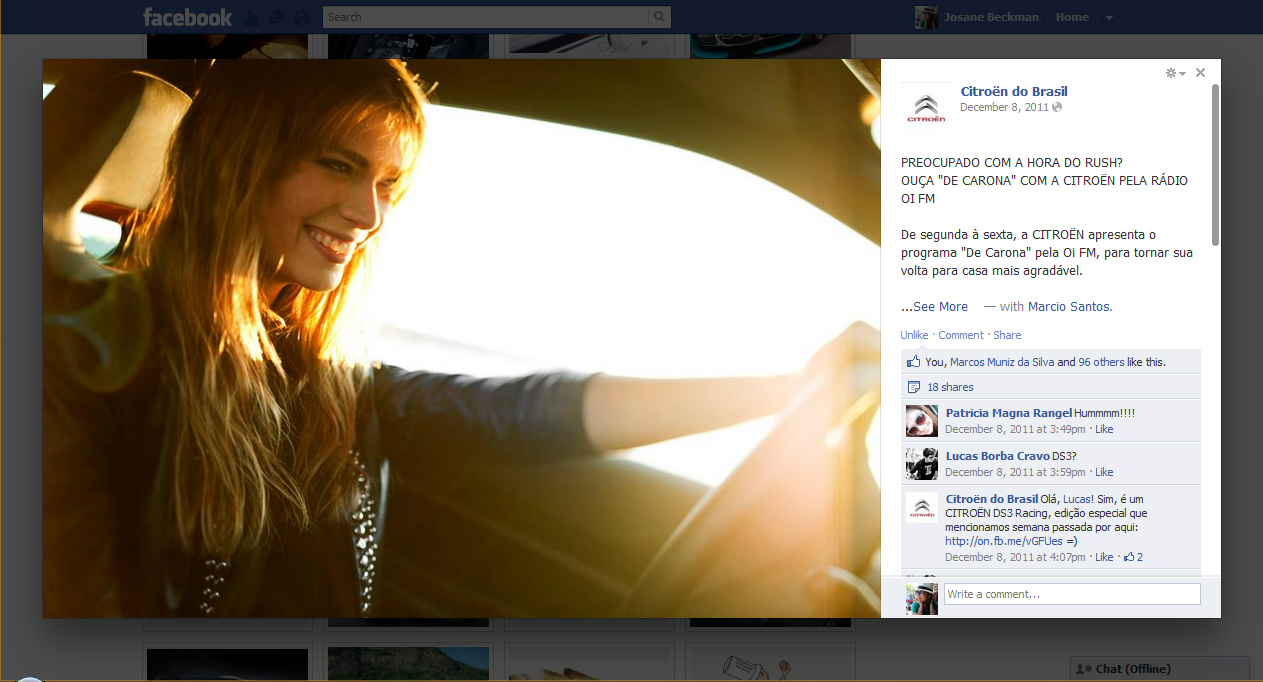The height and width of the screenshot is (682, 1263).
Task: Click the comments panel scrollbar
Action: point(1215,165)
